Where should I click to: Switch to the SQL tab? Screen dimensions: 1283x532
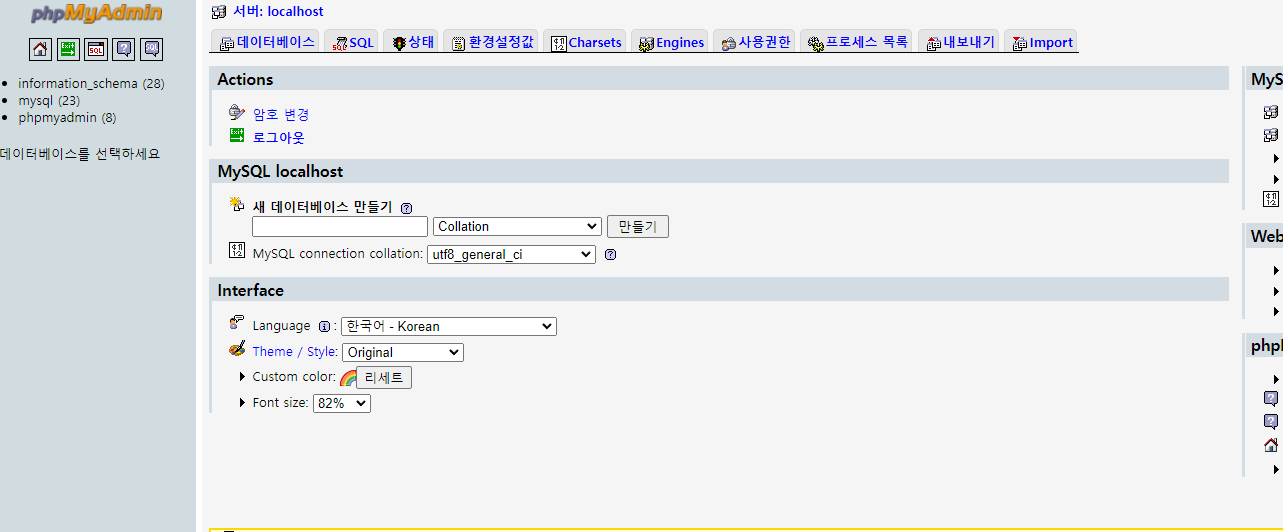coord(352,42)
